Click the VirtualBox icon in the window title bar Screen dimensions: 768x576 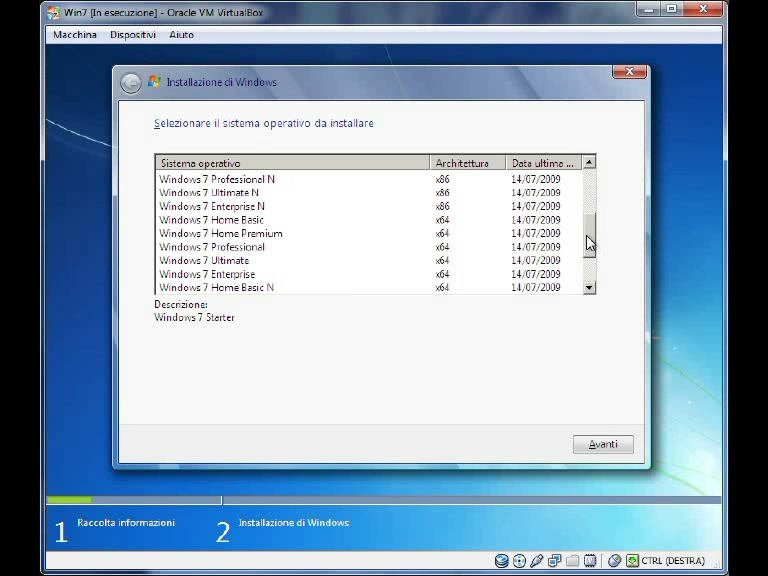[x=53, y=13]
